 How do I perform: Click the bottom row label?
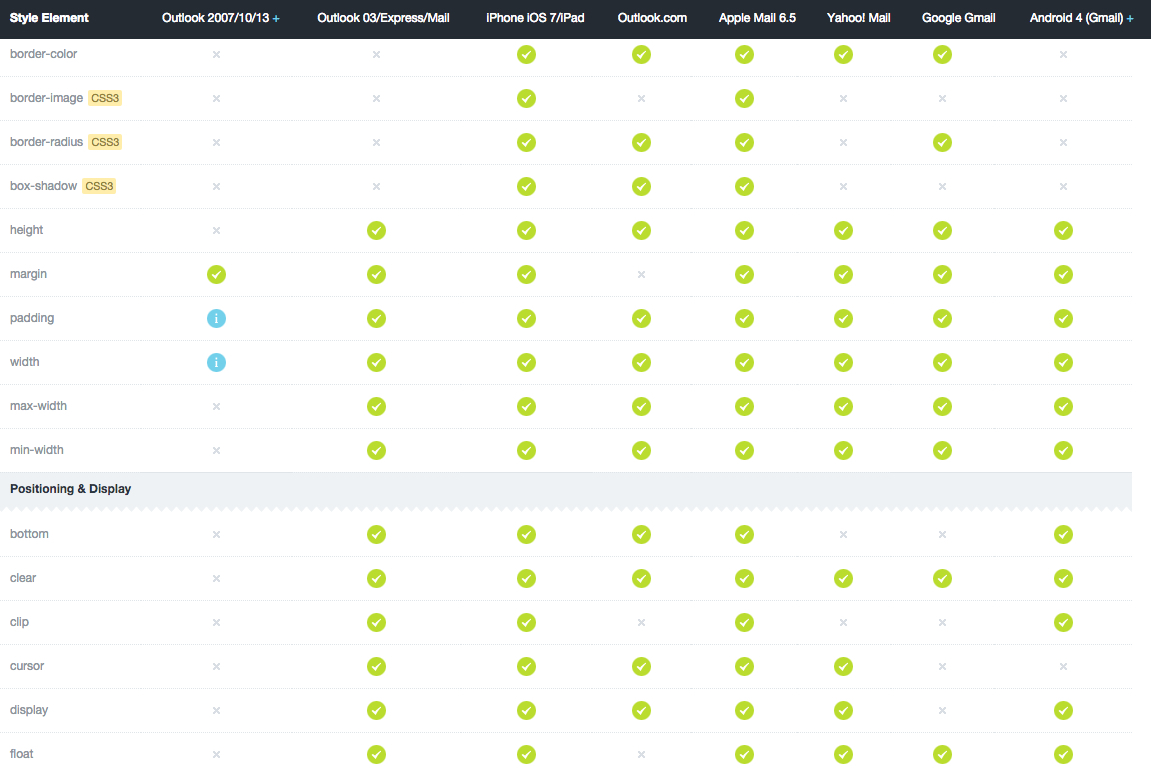pyautogui.click(x=29, y=535)
